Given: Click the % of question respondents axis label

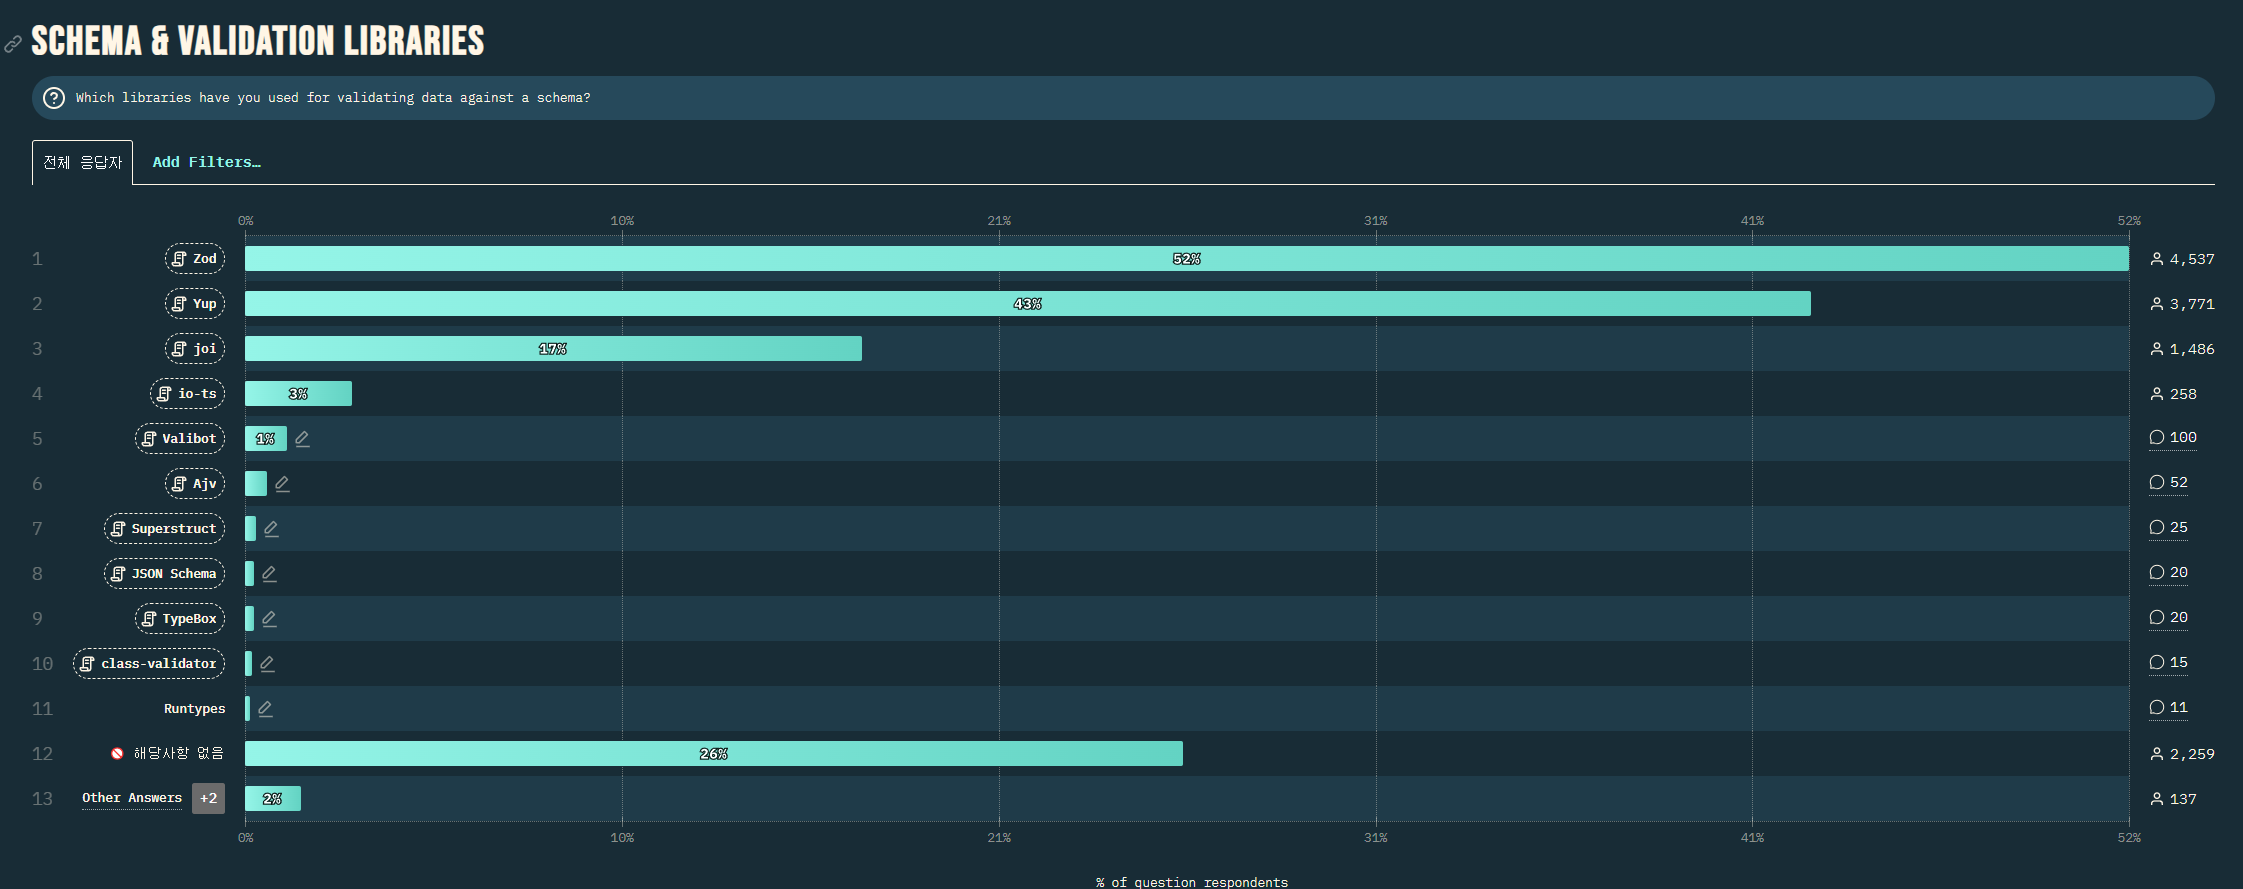Looking at the screenshot, I should coord(1192,882).
